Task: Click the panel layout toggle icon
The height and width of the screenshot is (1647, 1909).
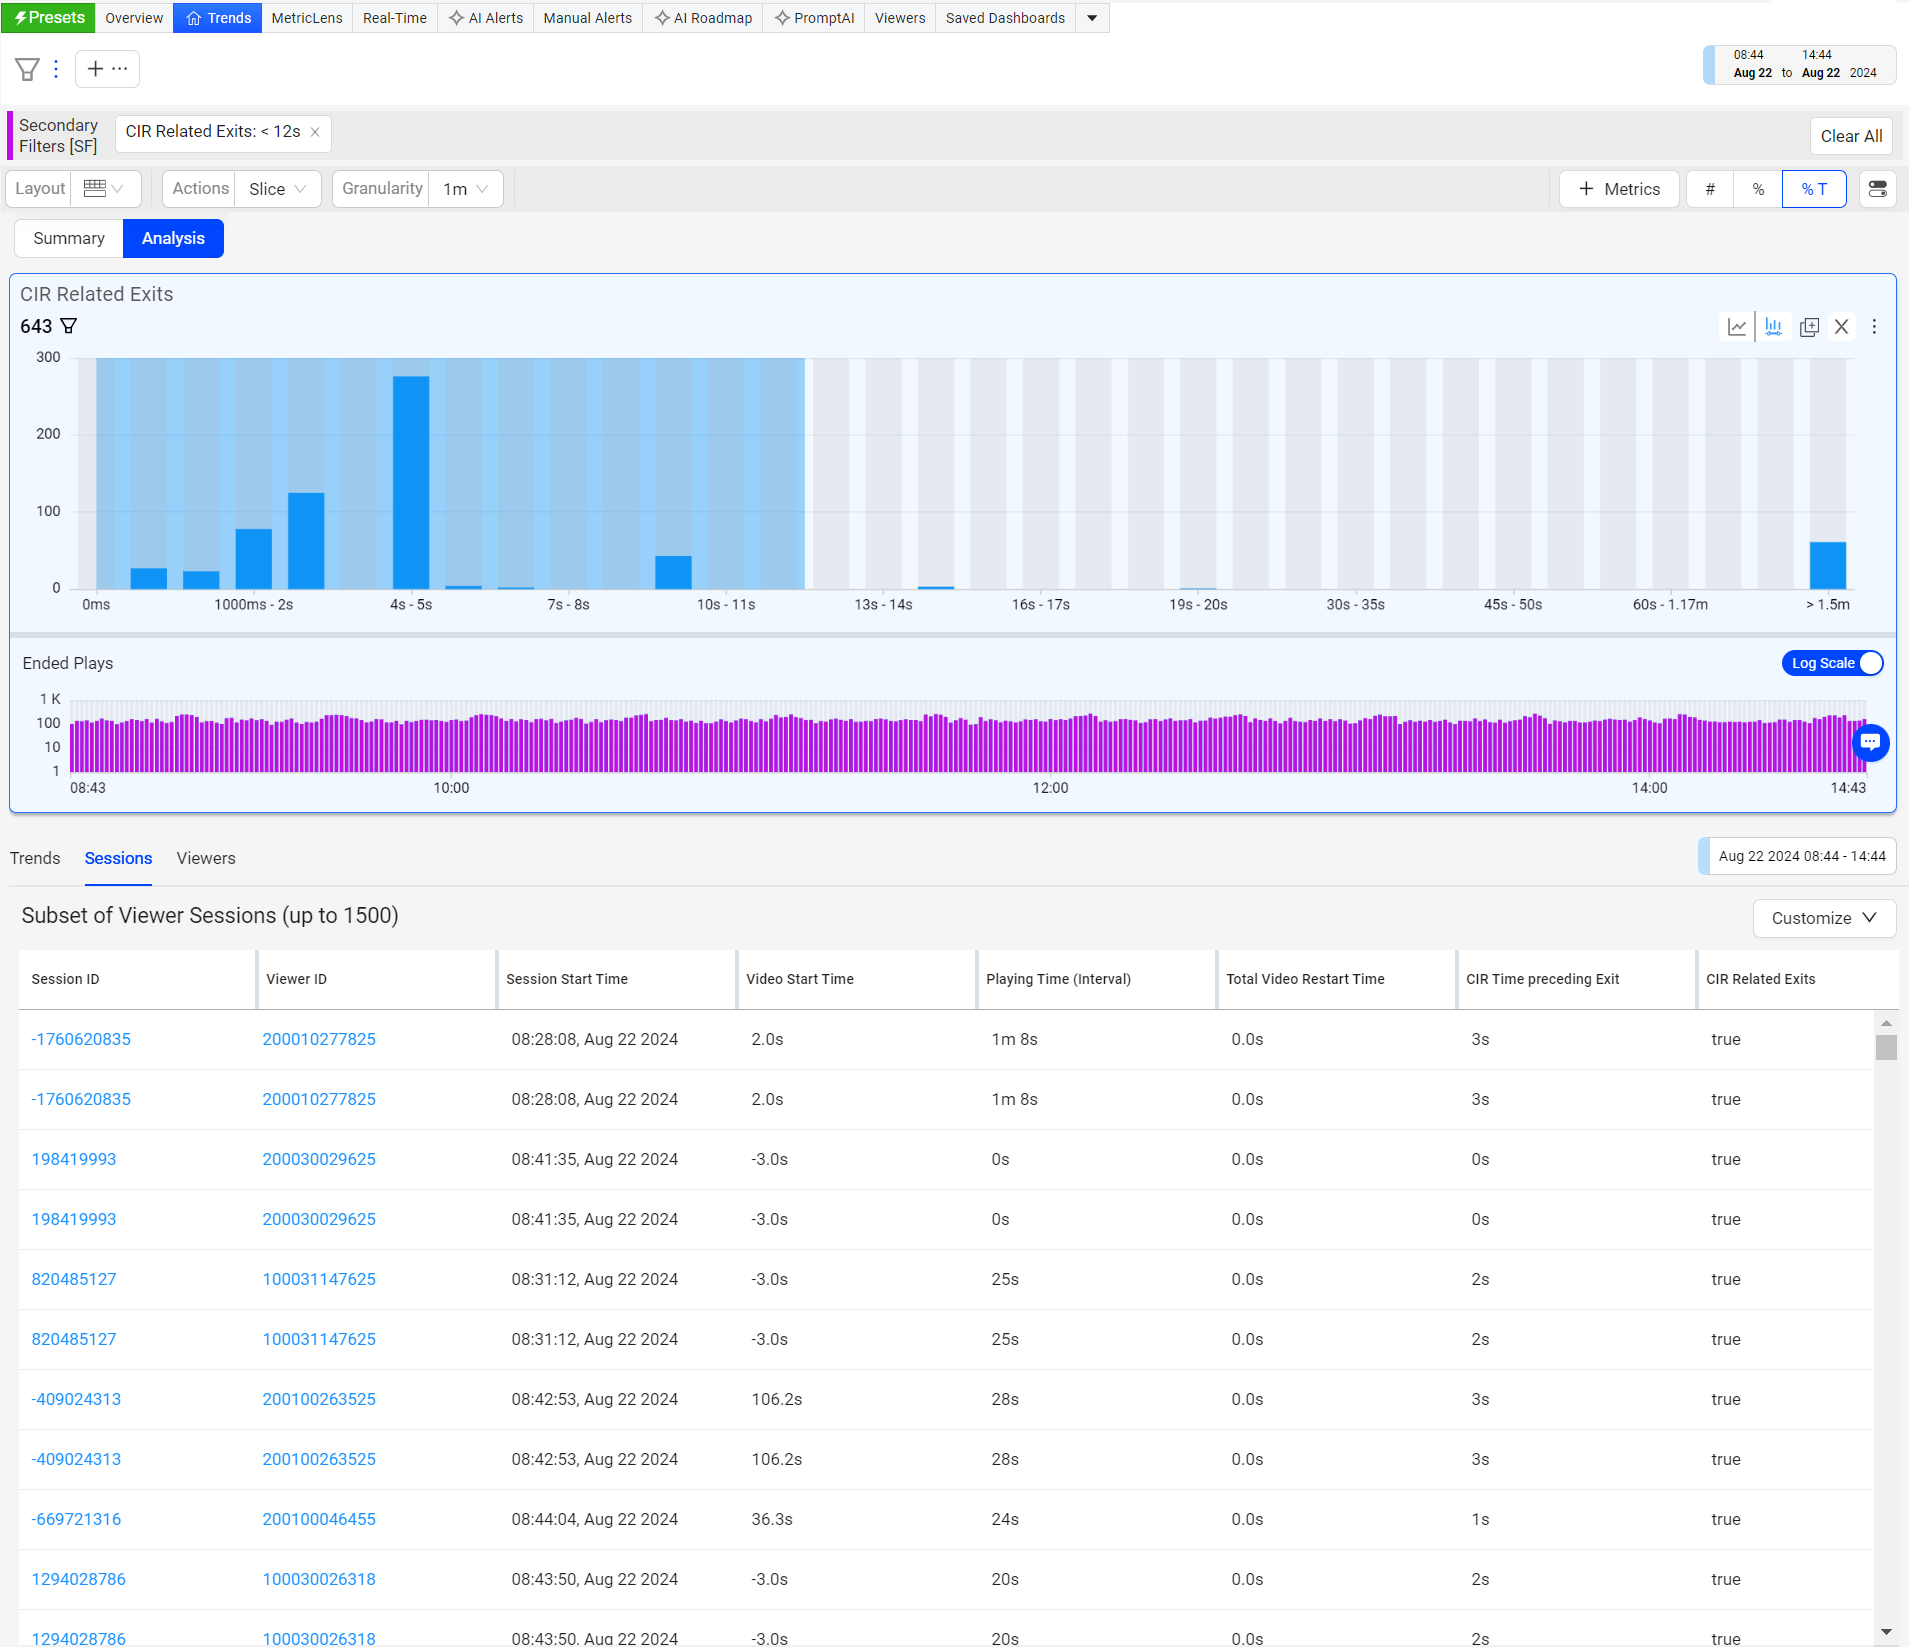Action: click(1877, 189)
